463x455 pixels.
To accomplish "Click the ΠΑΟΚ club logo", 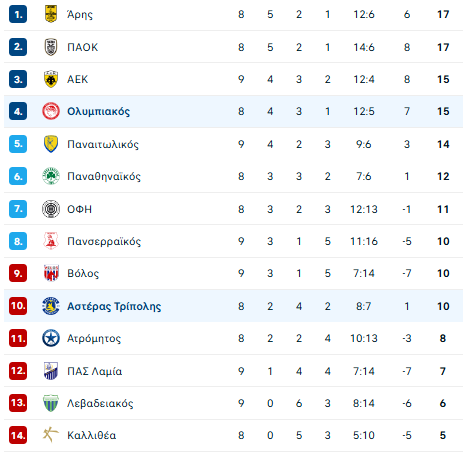I will 51,47.
